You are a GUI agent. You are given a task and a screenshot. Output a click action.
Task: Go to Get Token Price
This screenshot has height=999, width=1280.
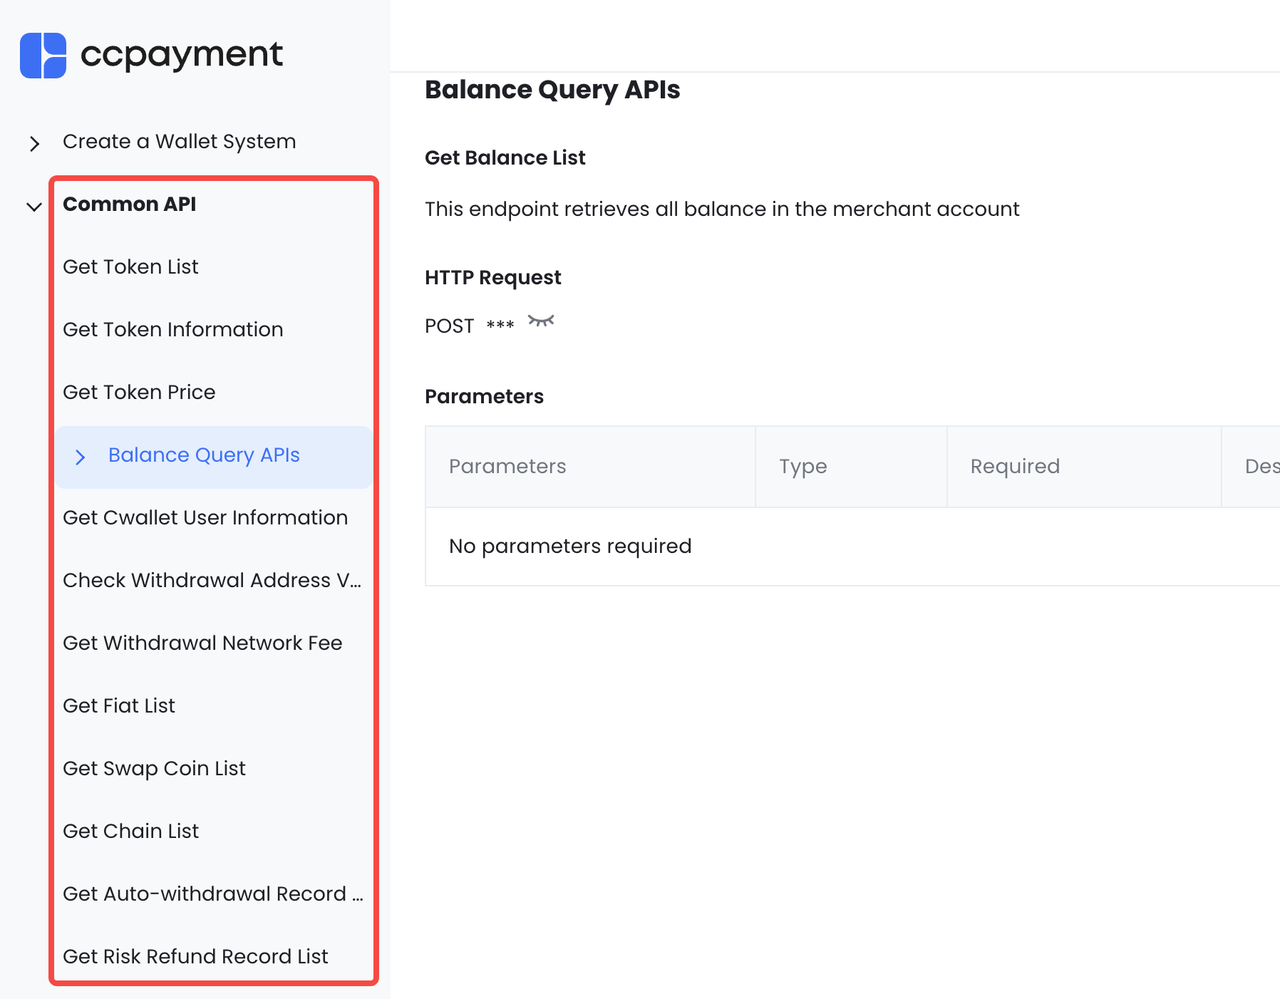coord(139,392)
